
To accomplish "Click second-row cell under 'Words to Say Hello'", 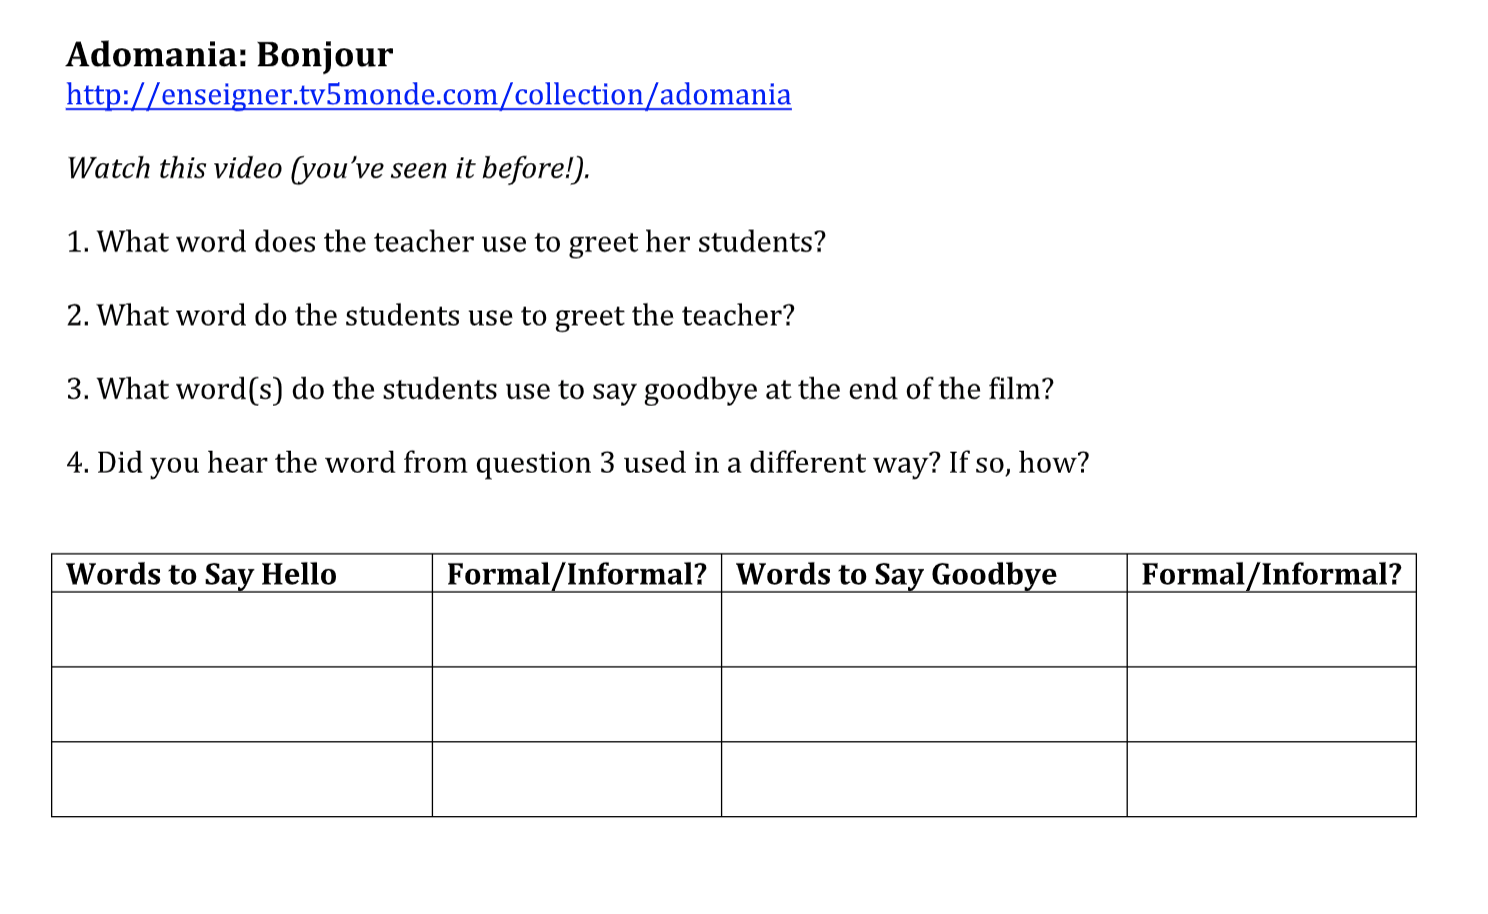I will (242, 705).
